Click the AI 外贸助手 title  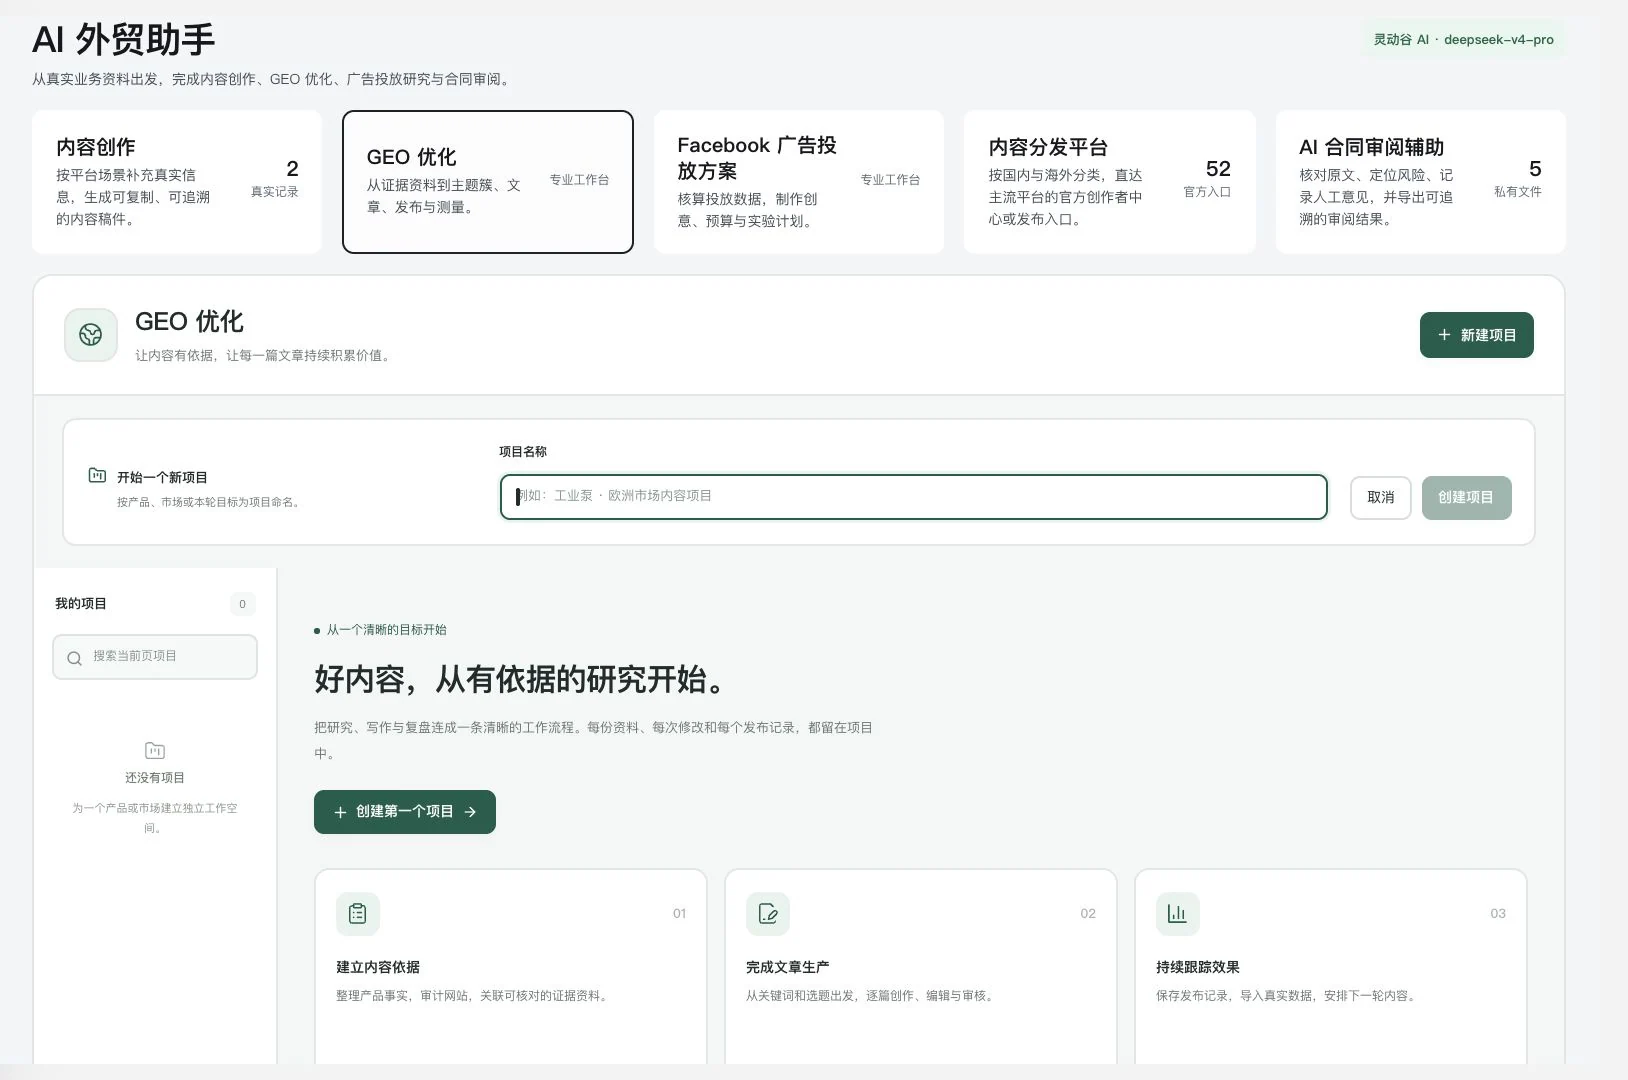[x=124, y=39]
